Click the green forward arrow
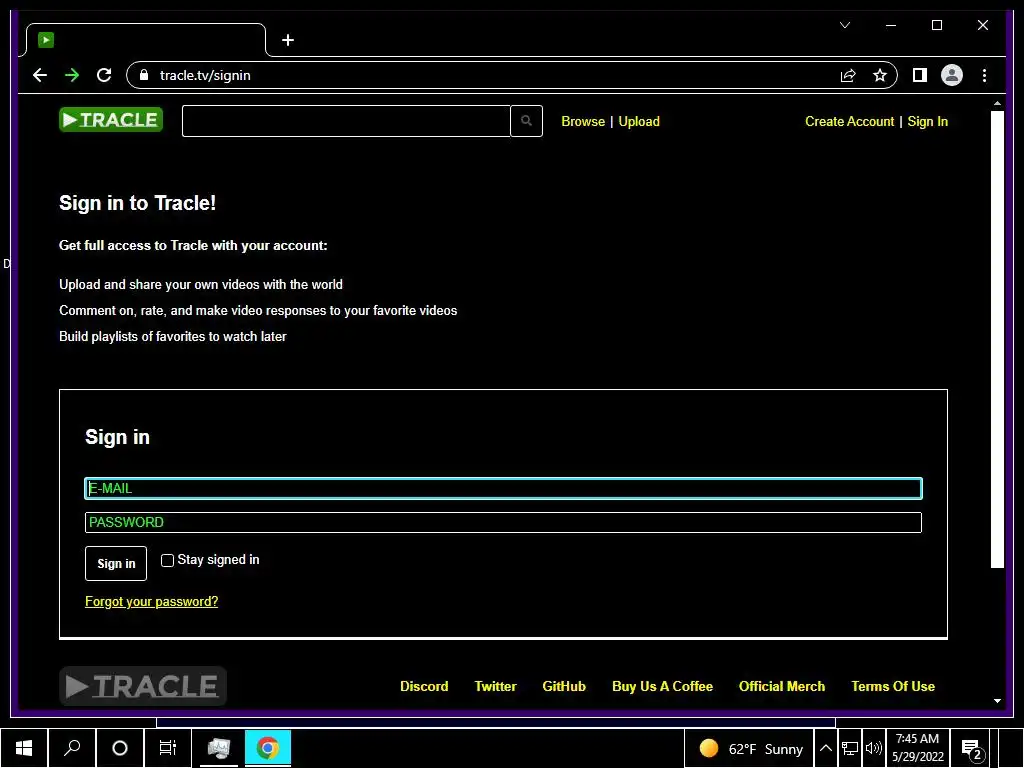 (72, 75)
